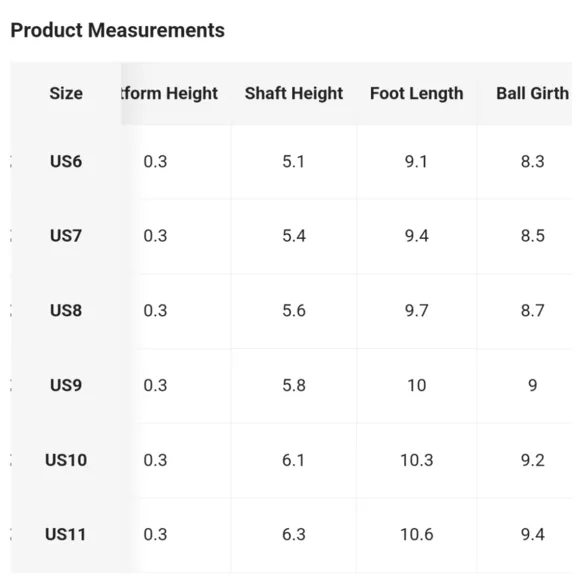Image resolution: width=580 pixels, height=579 pixels.
Task: Select the 9.2 ball girth cell
Action: tap(533, 460)
